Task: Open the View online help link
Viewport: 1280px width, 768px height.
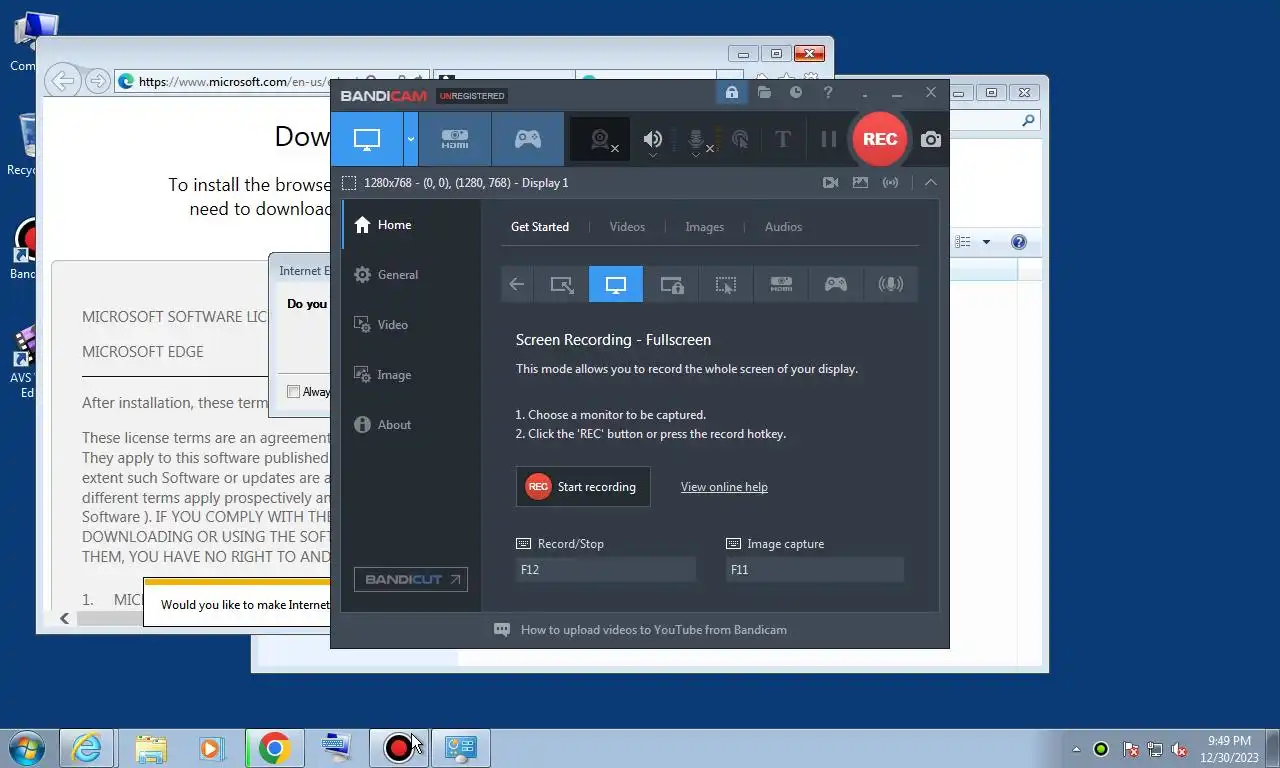Action: [724, 487]
